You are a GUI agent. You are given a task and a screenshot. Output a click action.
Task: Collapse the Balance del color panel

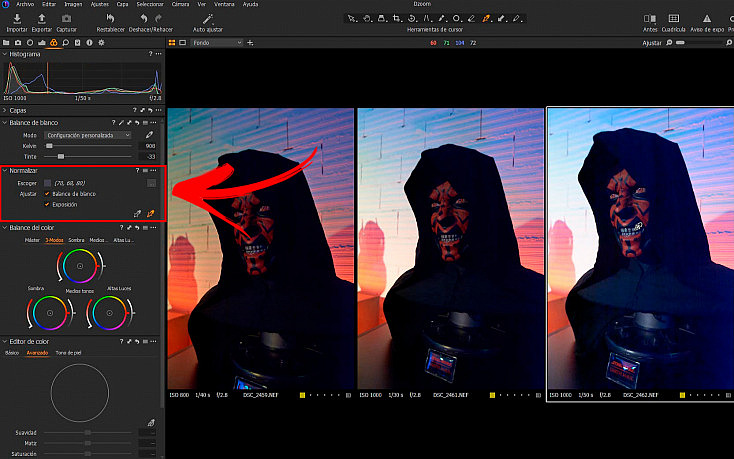click(x=5, y=228)
